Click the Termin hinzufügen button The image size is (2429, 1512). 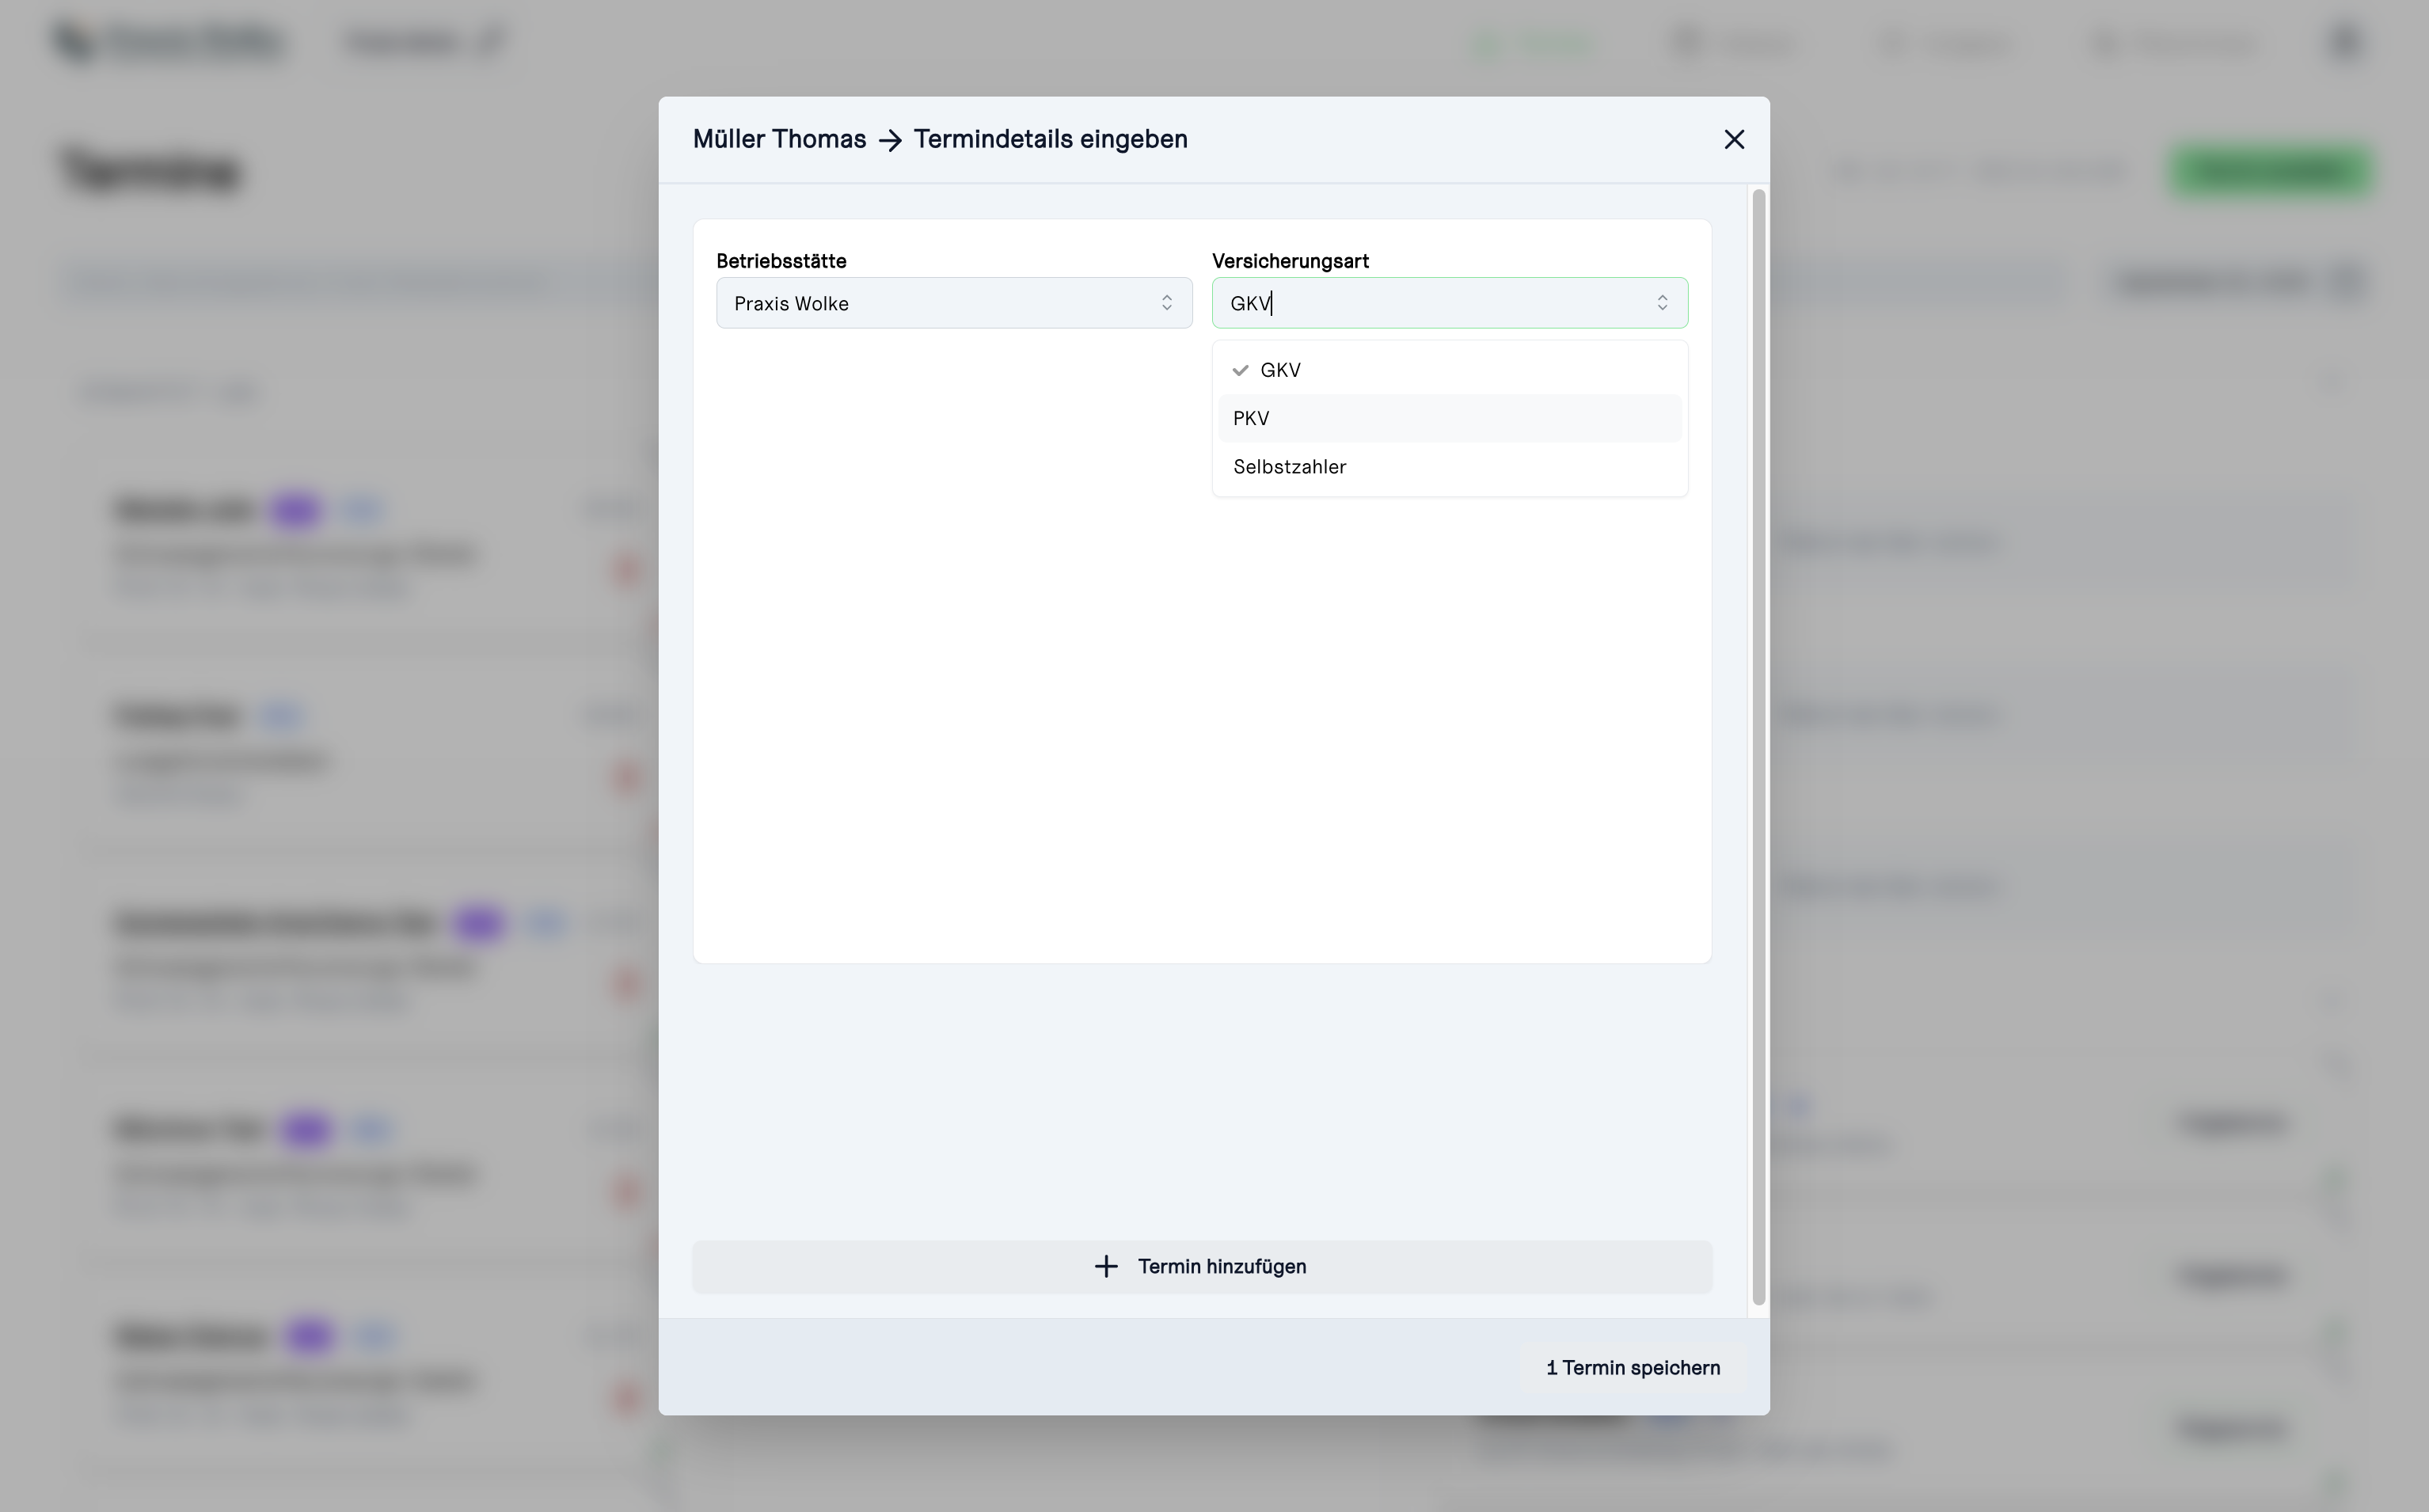tap(1202, 1267)
